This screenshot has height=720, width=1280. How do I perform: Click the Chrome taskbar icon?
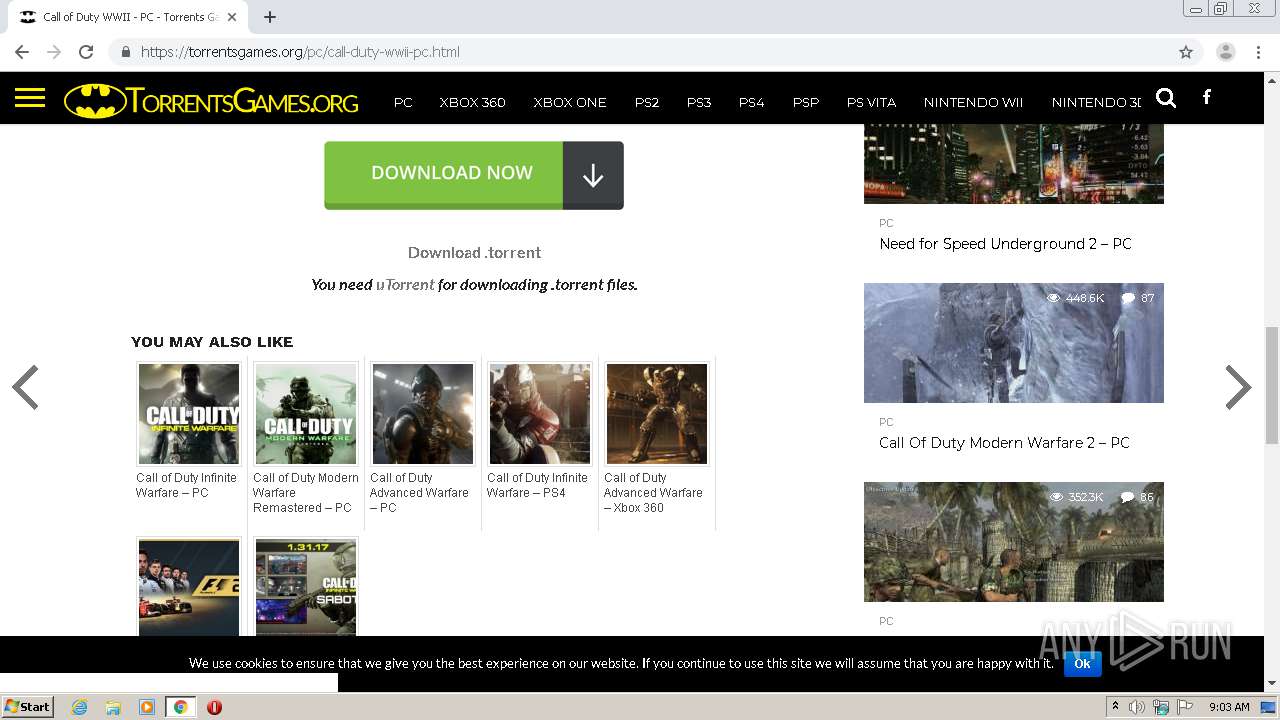coord(181,707)
